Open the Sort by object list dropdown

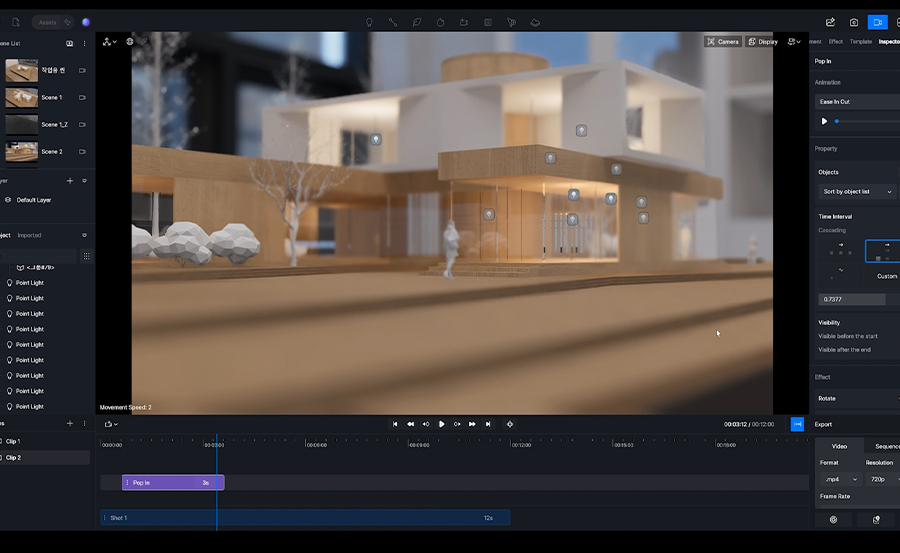[857, 191]
